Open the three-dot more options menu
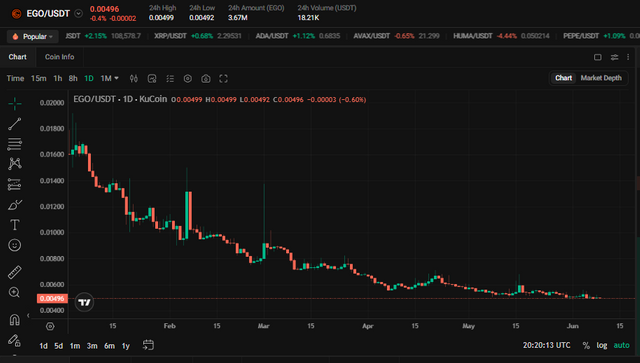The height and width of the screenshot is (363, 640). pos(628,57)
